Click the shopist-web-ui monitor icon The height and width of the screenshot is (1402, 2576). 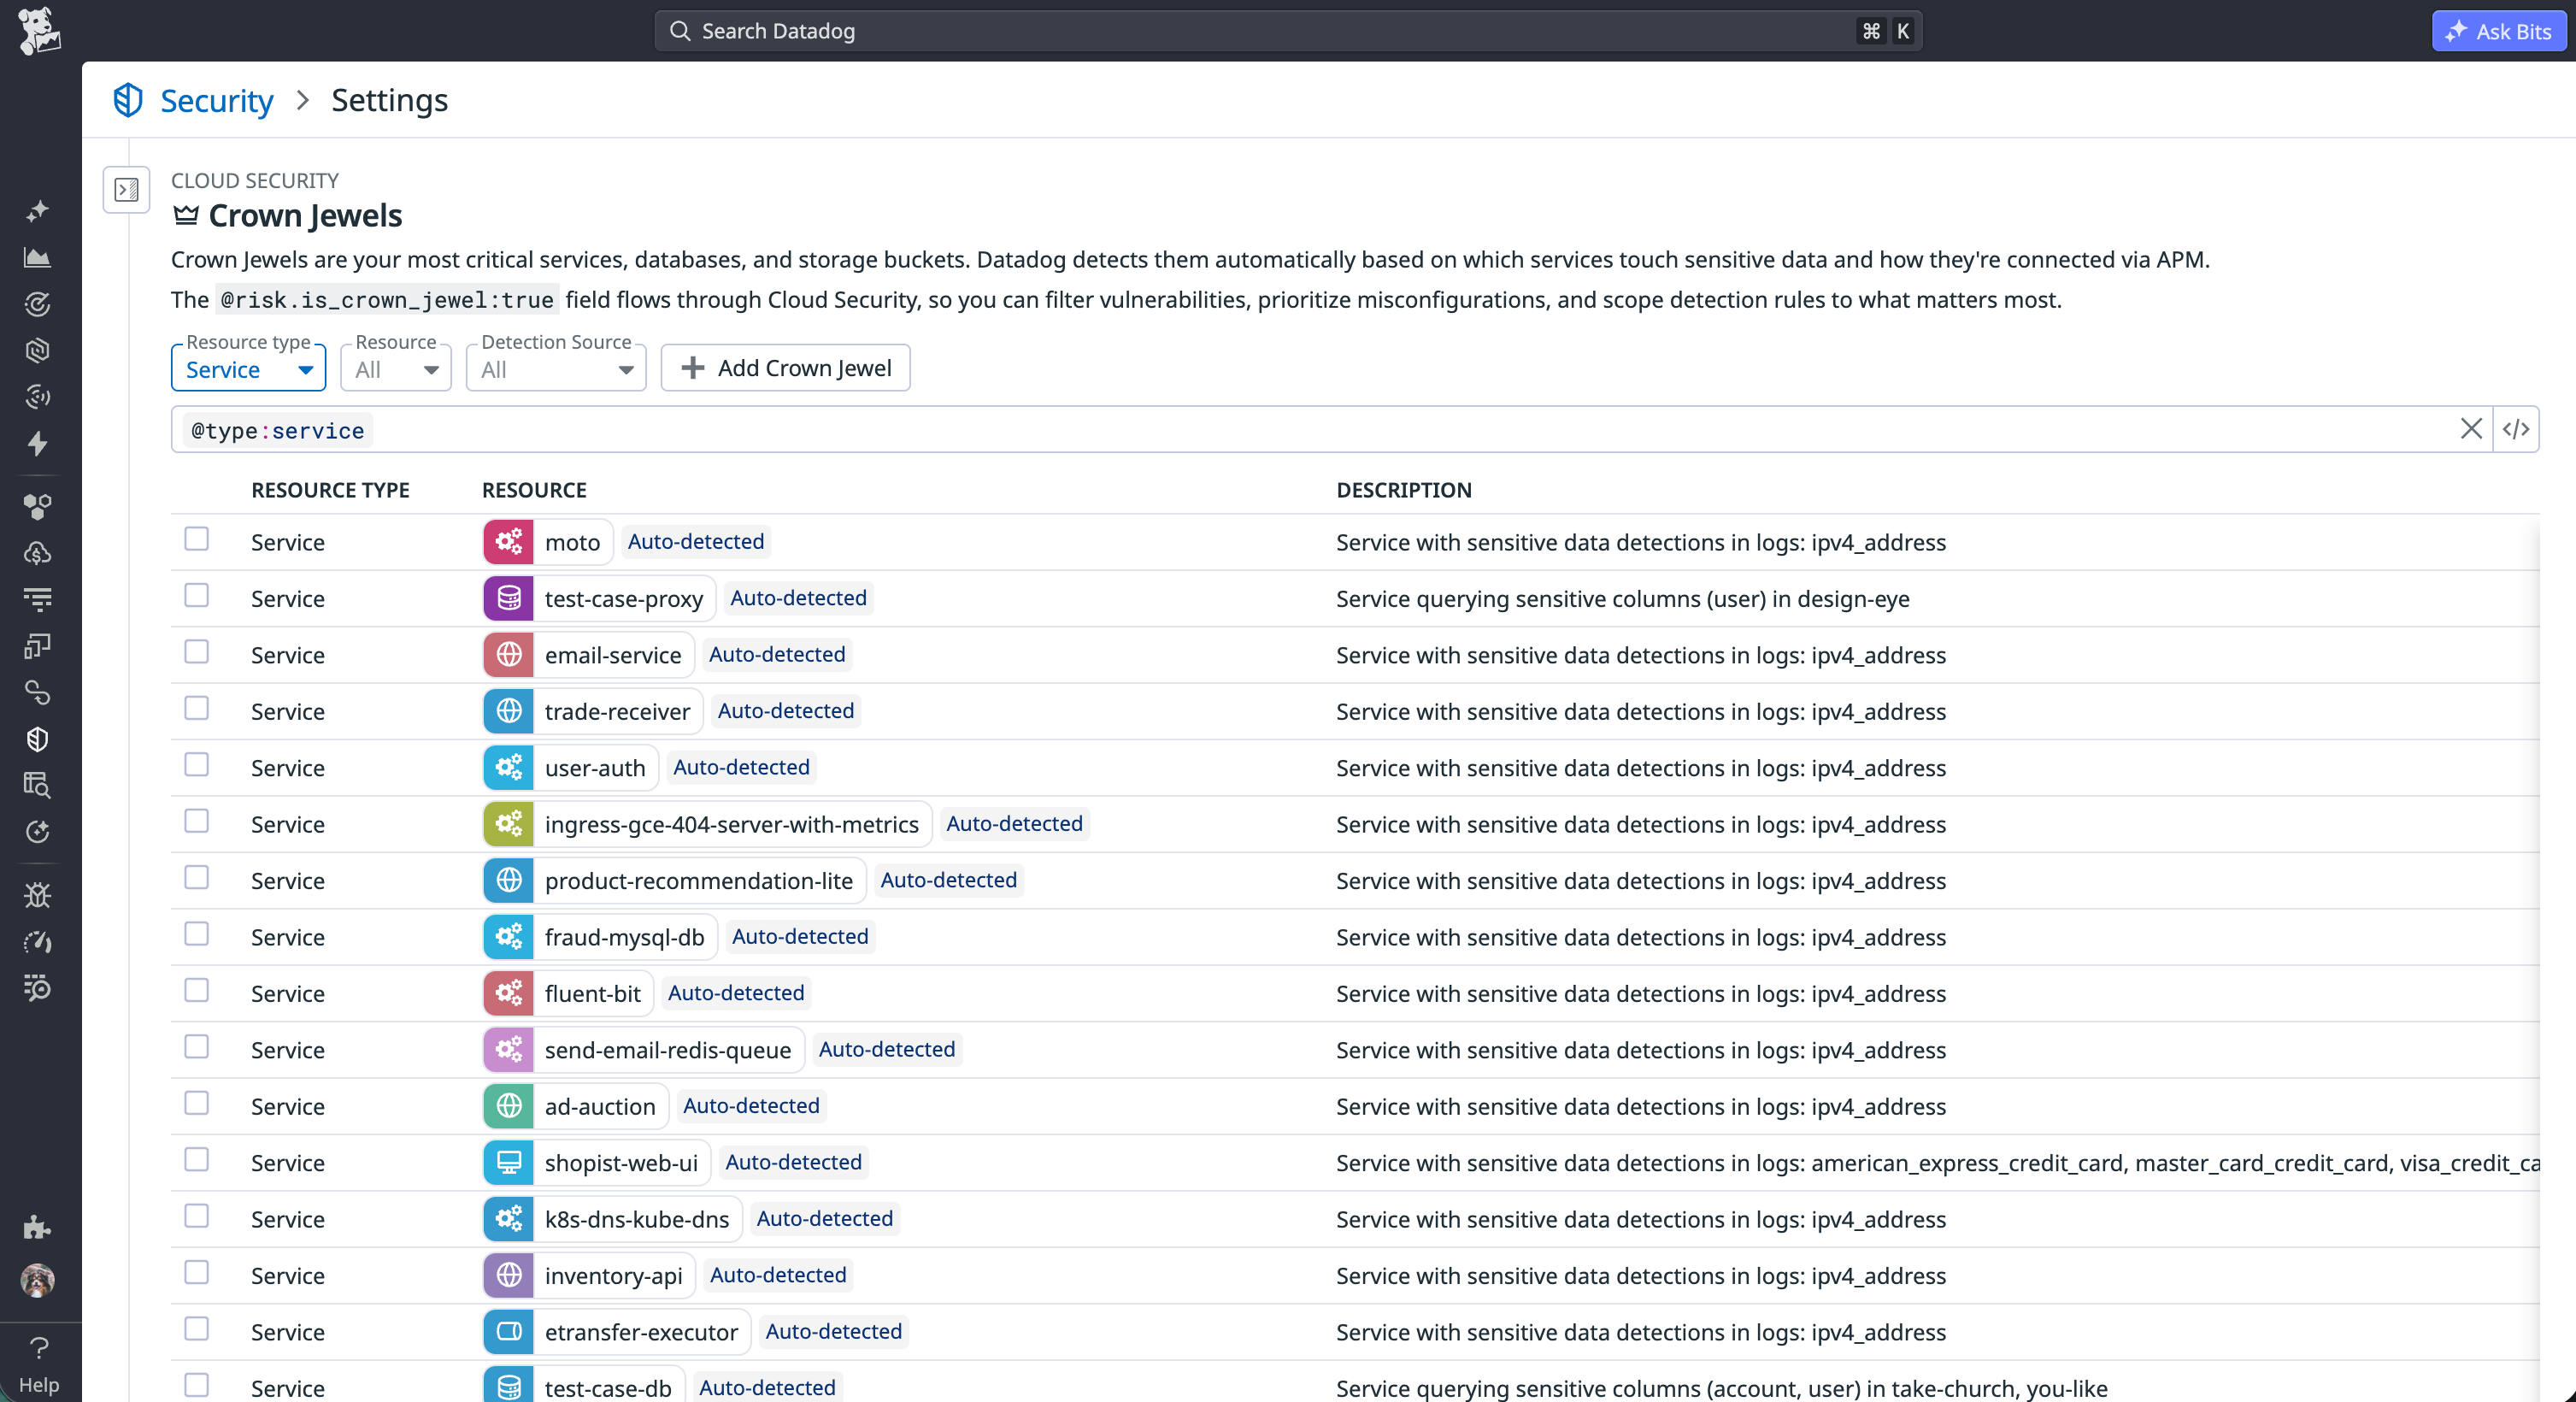pyautogui.click(x=509, y=1163)
